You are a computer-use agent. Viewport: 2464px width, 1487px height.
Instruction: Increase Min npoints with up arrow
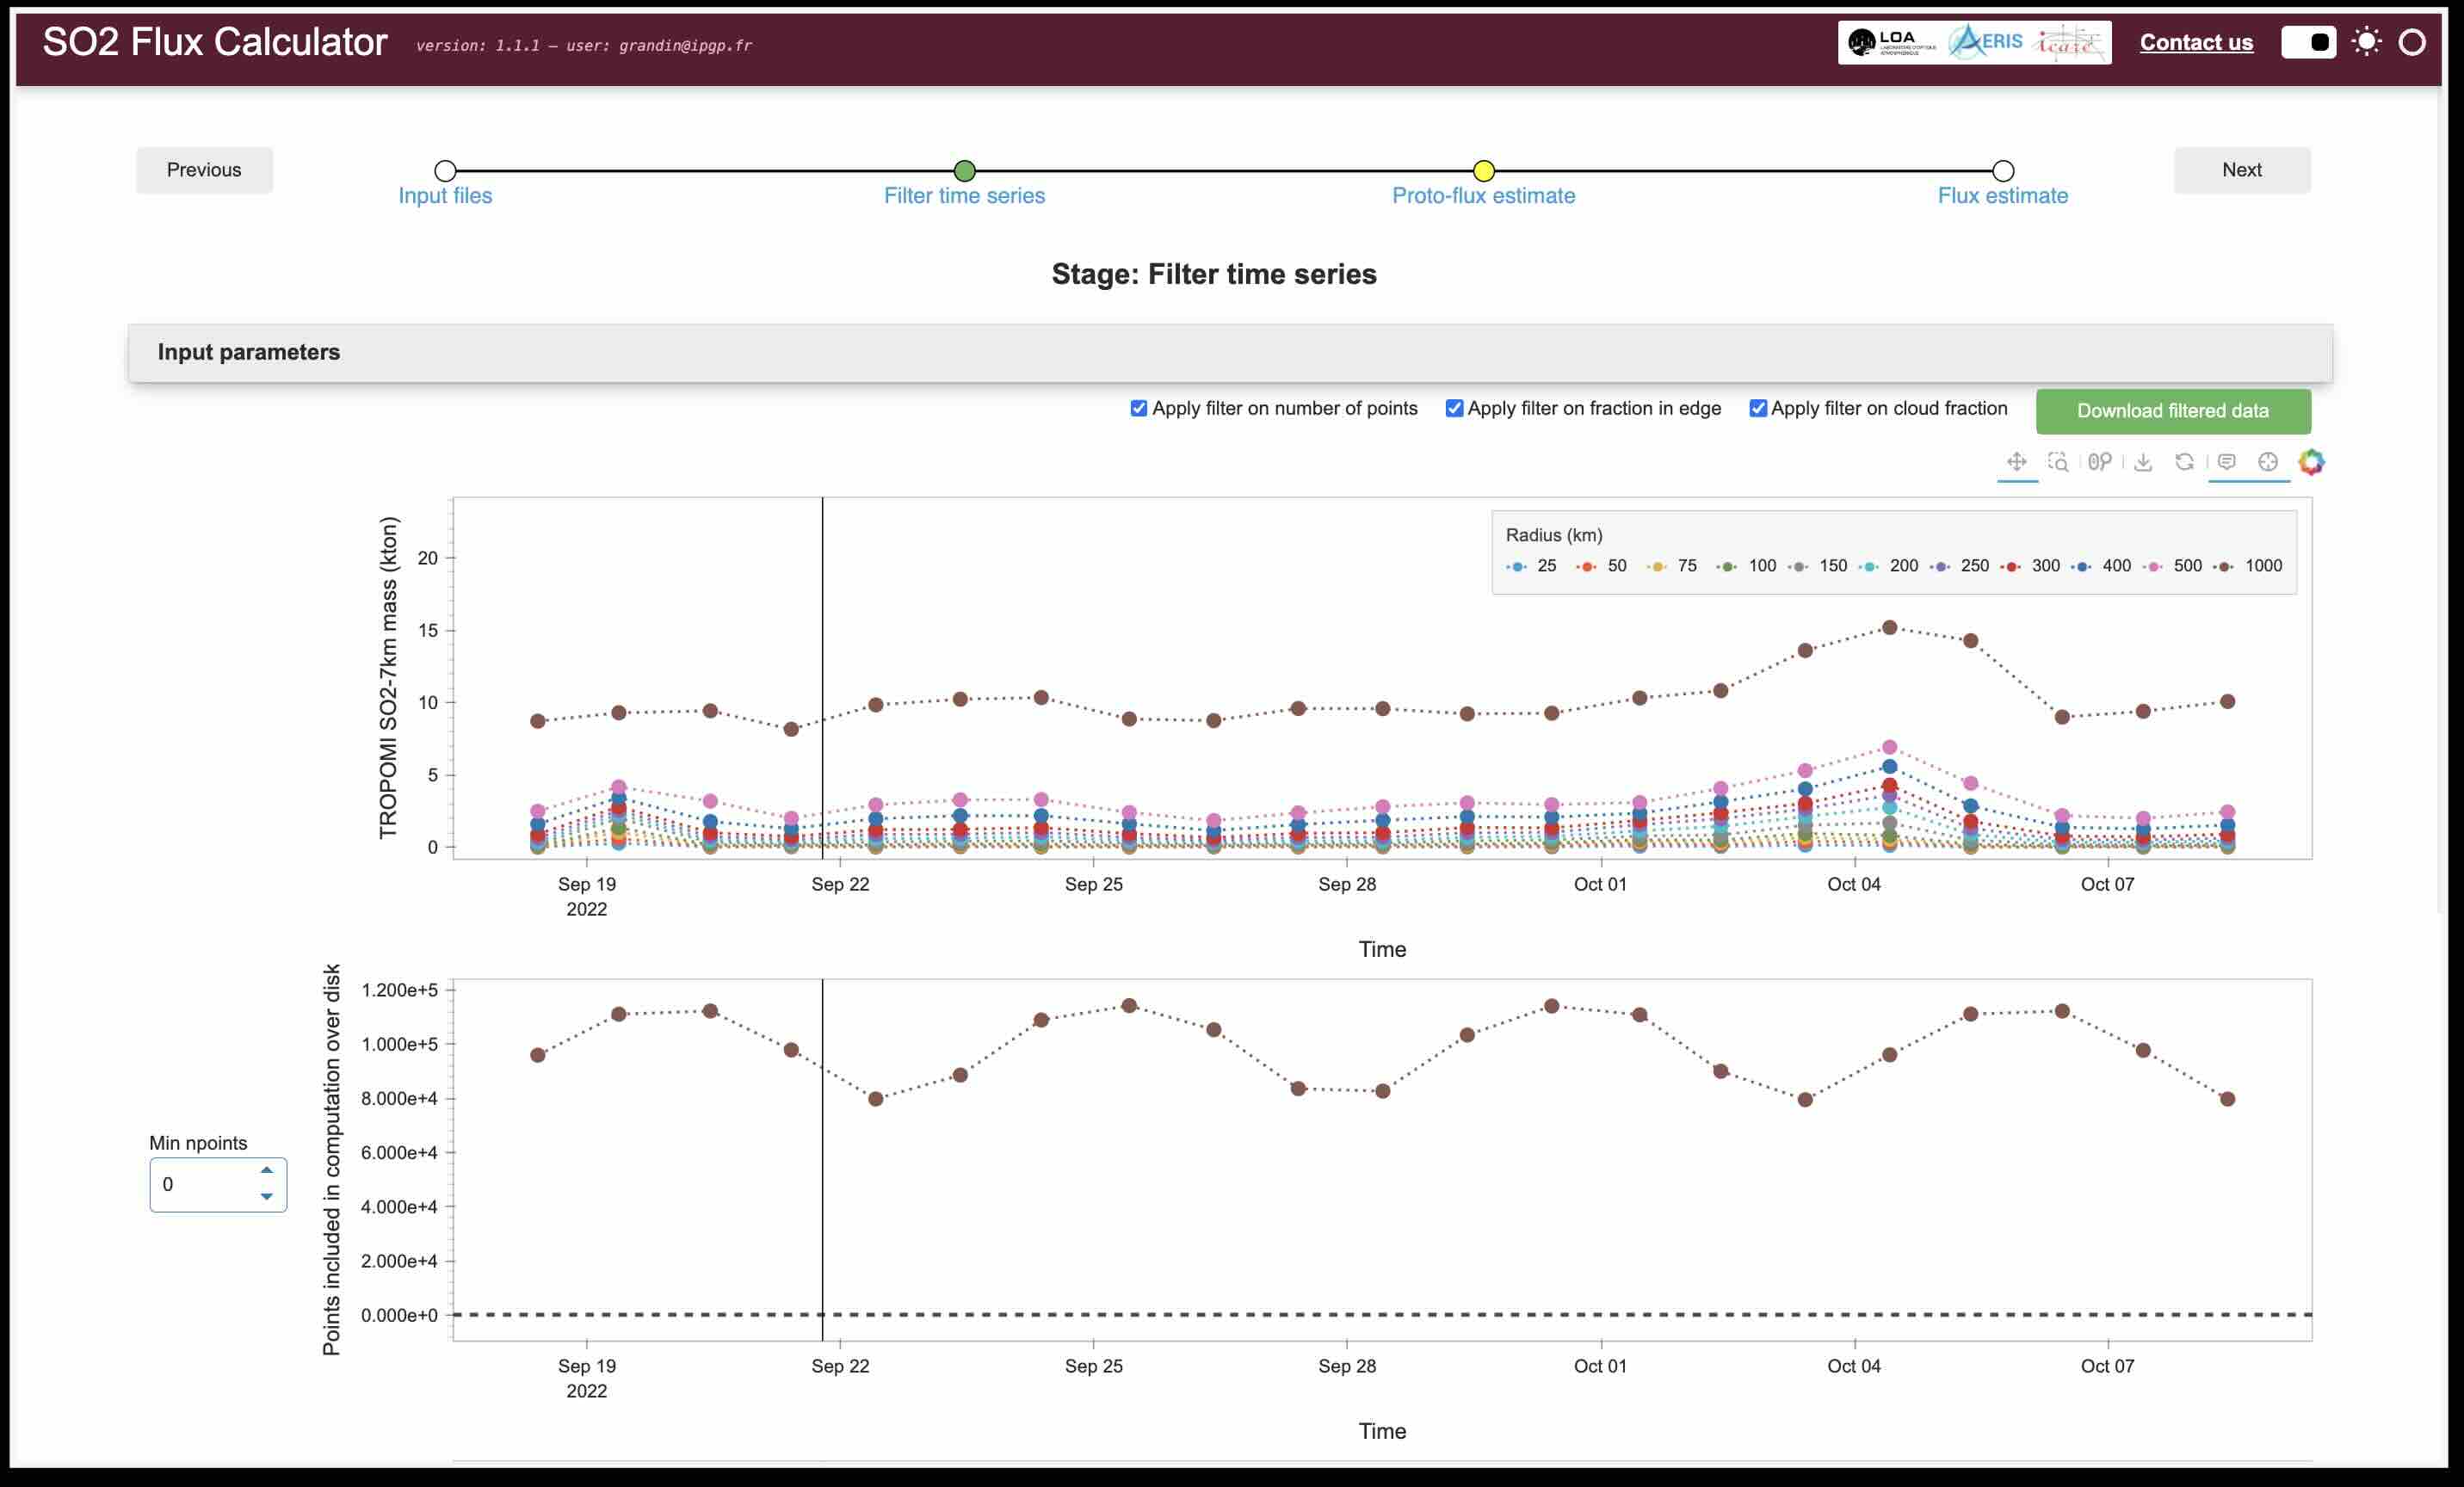pyautogui.click(x=267, y=1170)
